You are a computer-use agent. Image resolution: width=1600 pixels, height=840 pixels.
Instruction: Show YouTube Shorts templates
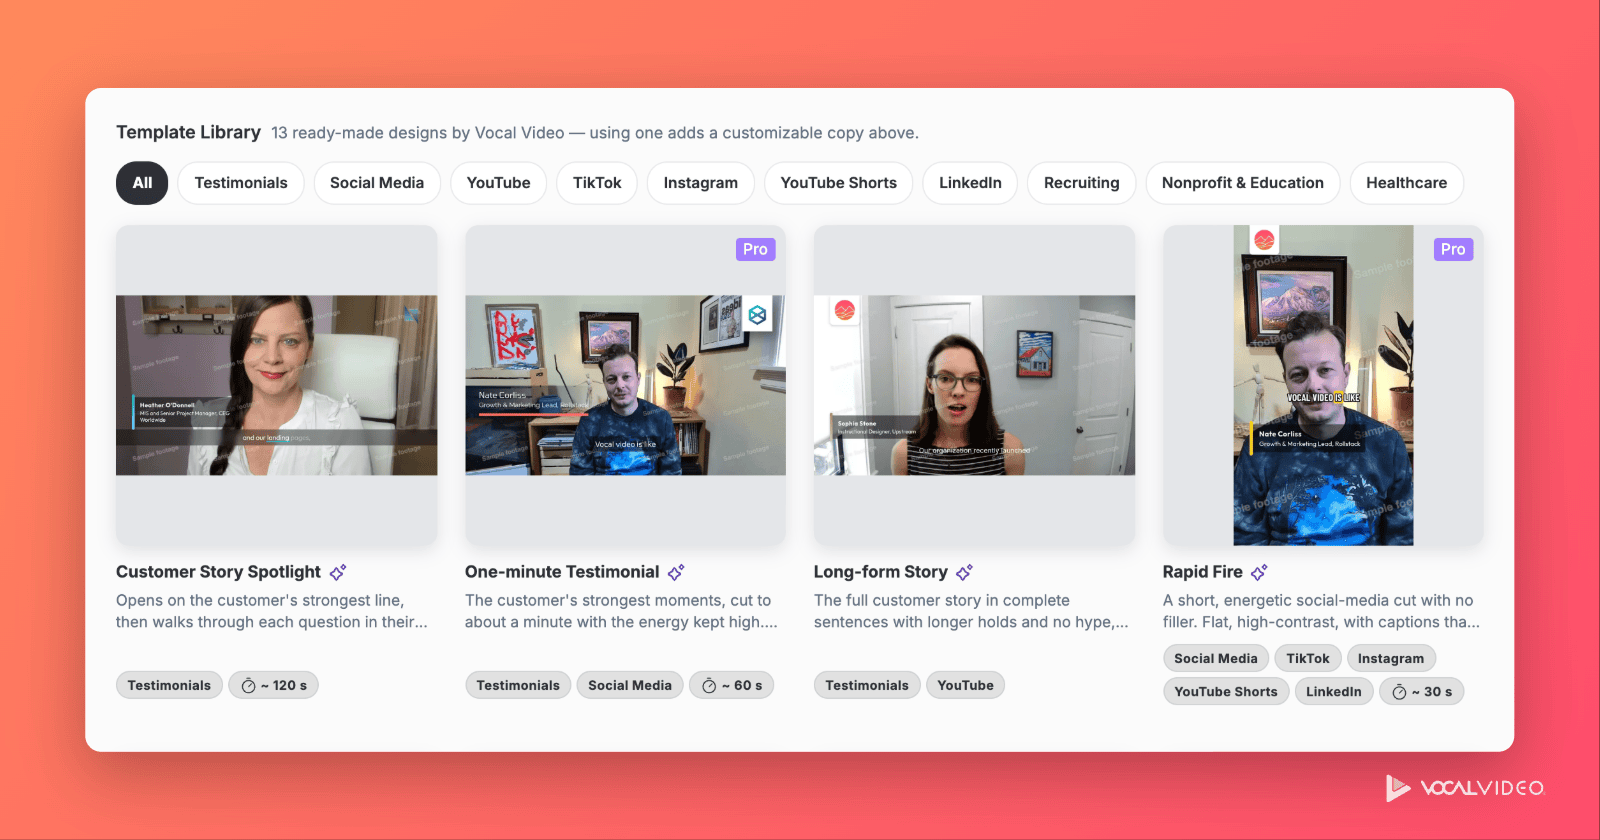839,183
